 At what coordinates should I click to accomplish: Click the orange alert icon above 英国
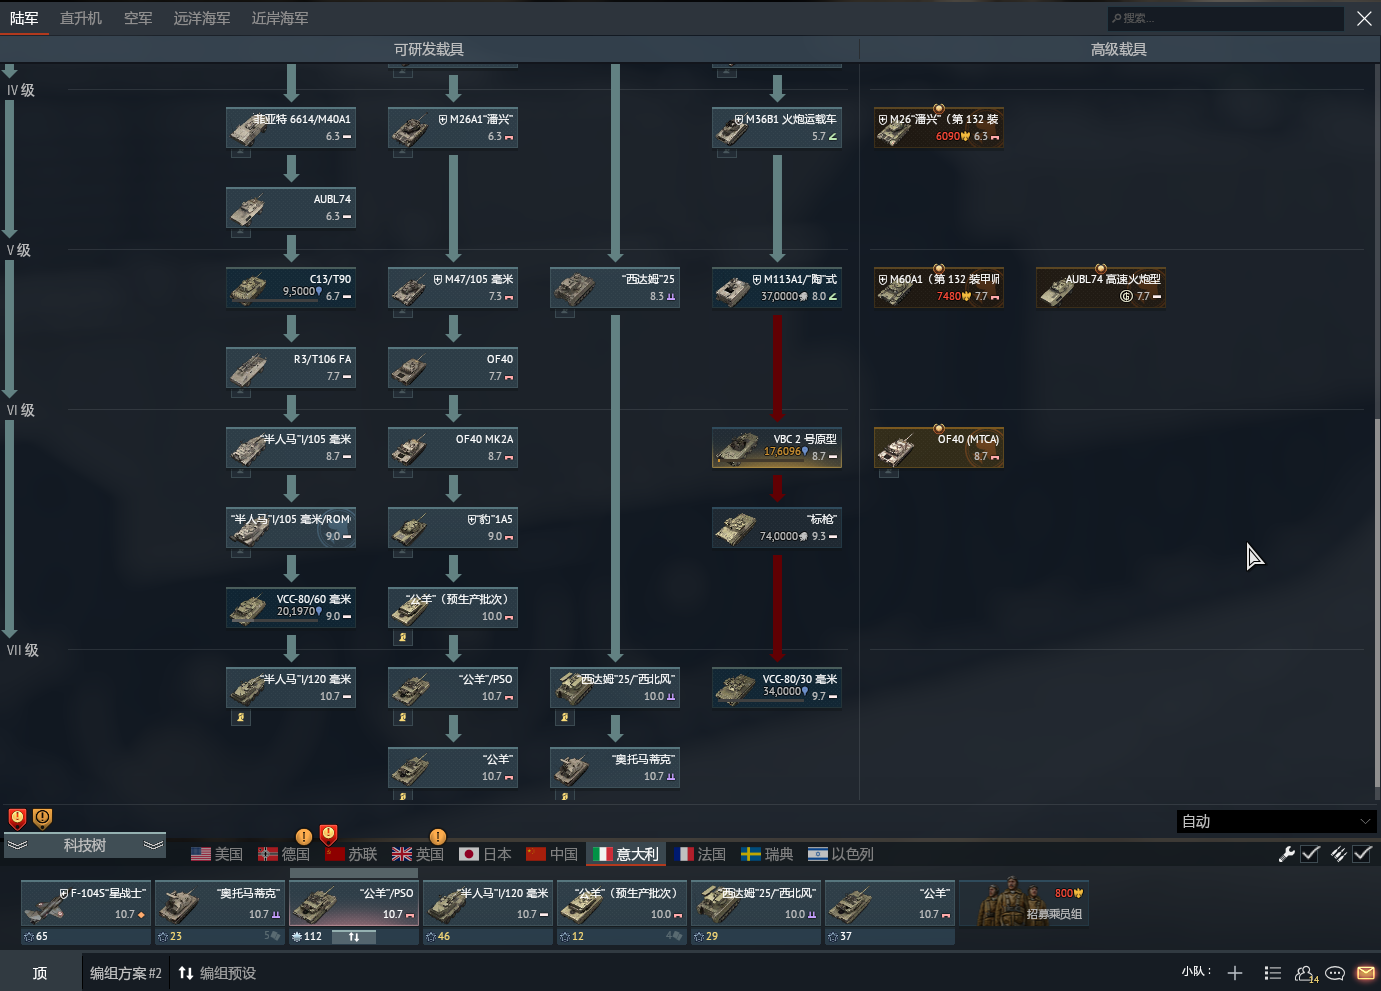437,837
